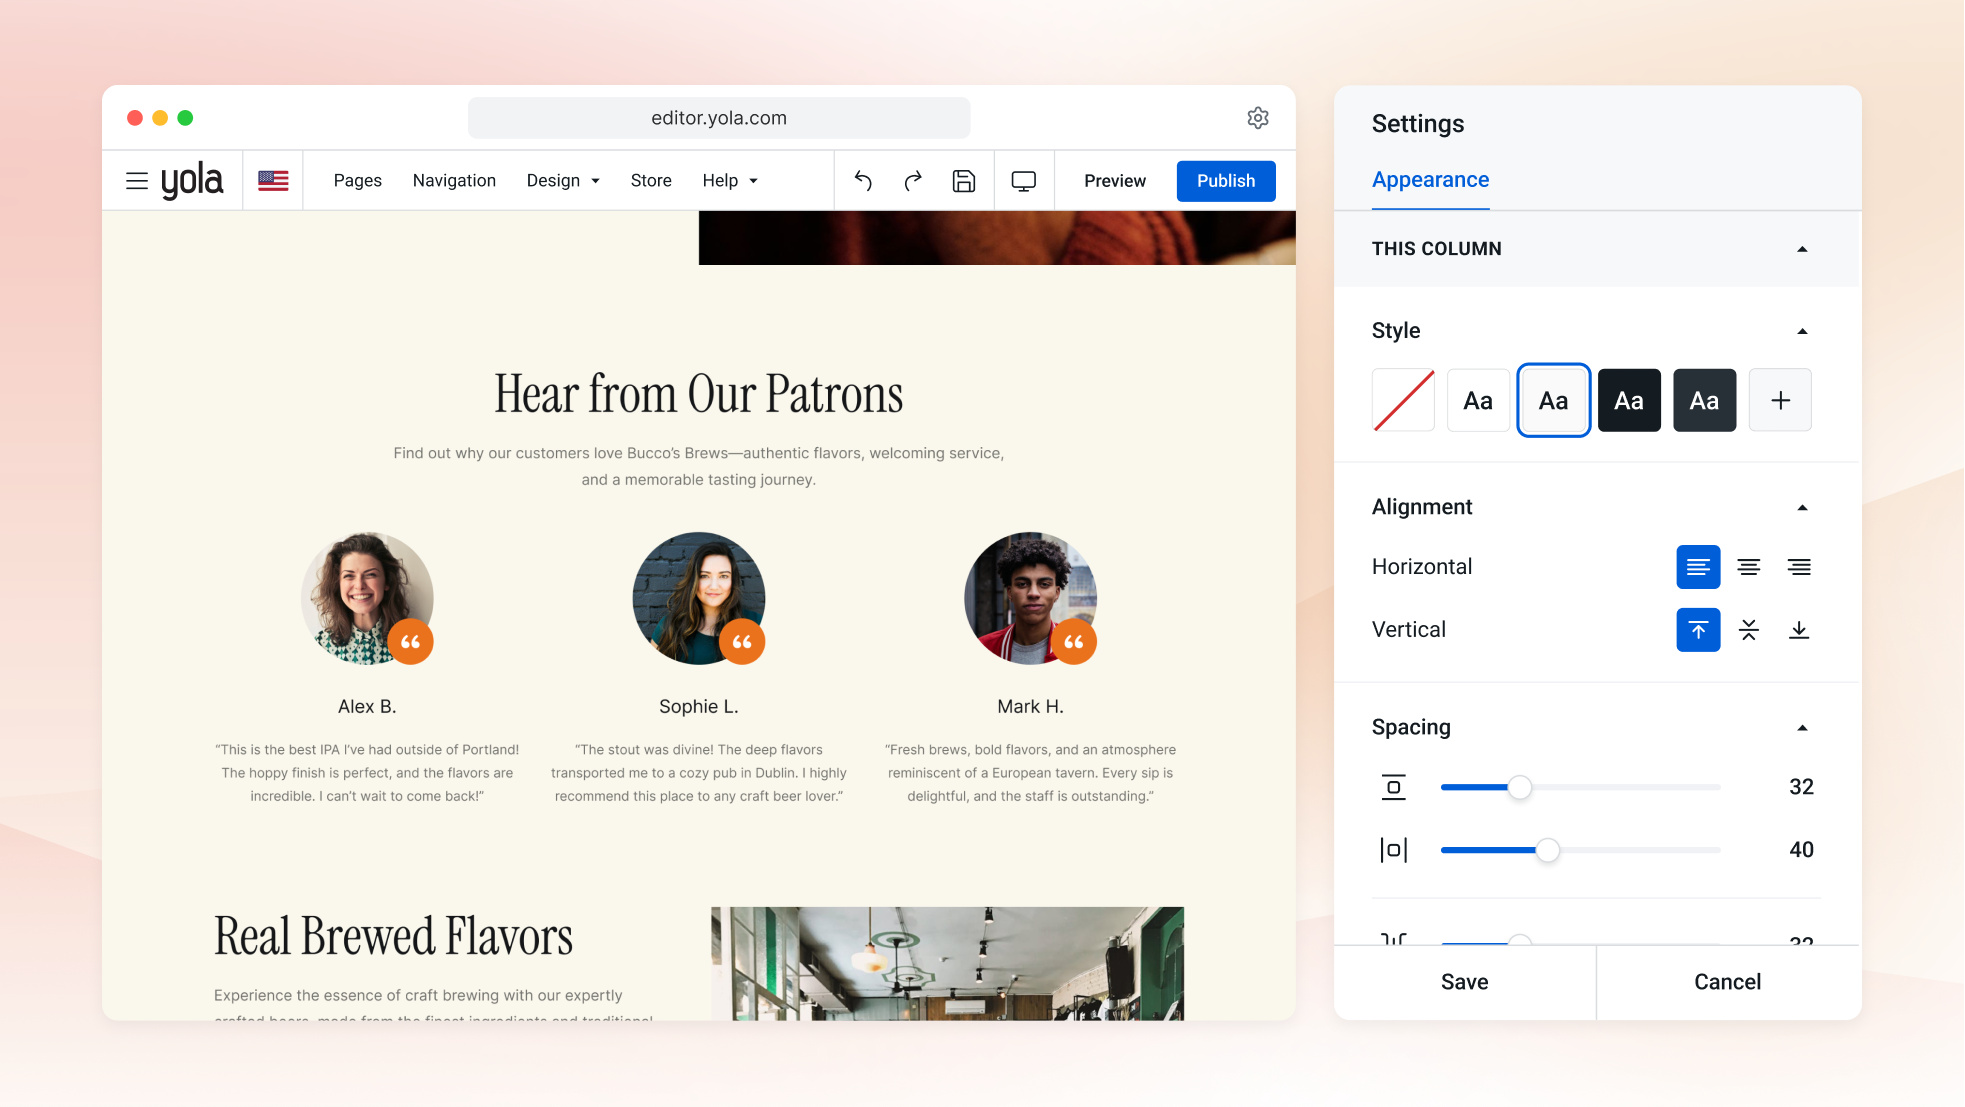
Task: Click the US flag language icon
Action: pyautogui.click(x=273, y=181)
